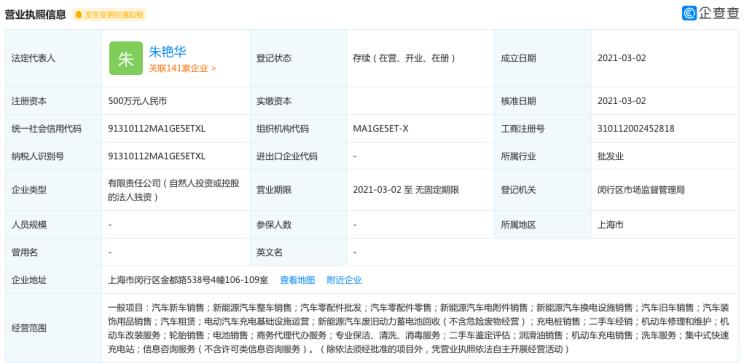This screenshot has width=744, height=363.
Task: Click the 进出口企业代码 label cell
Action: tap(298, 156)
